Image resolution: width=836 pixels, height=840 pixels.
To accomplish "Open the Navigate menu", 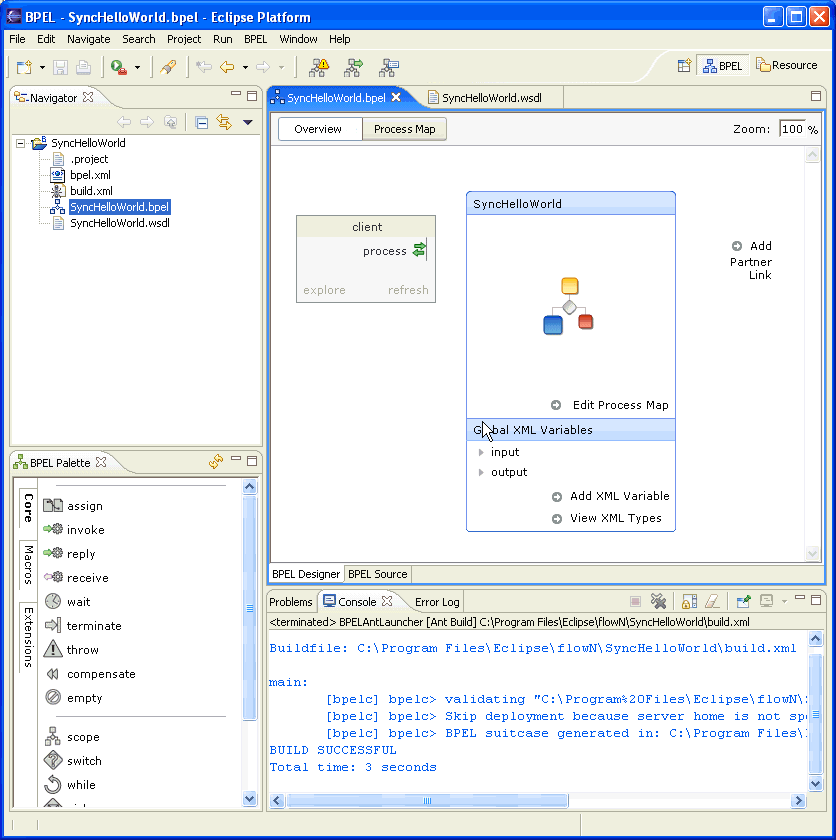I will click(x=88, y=39).
